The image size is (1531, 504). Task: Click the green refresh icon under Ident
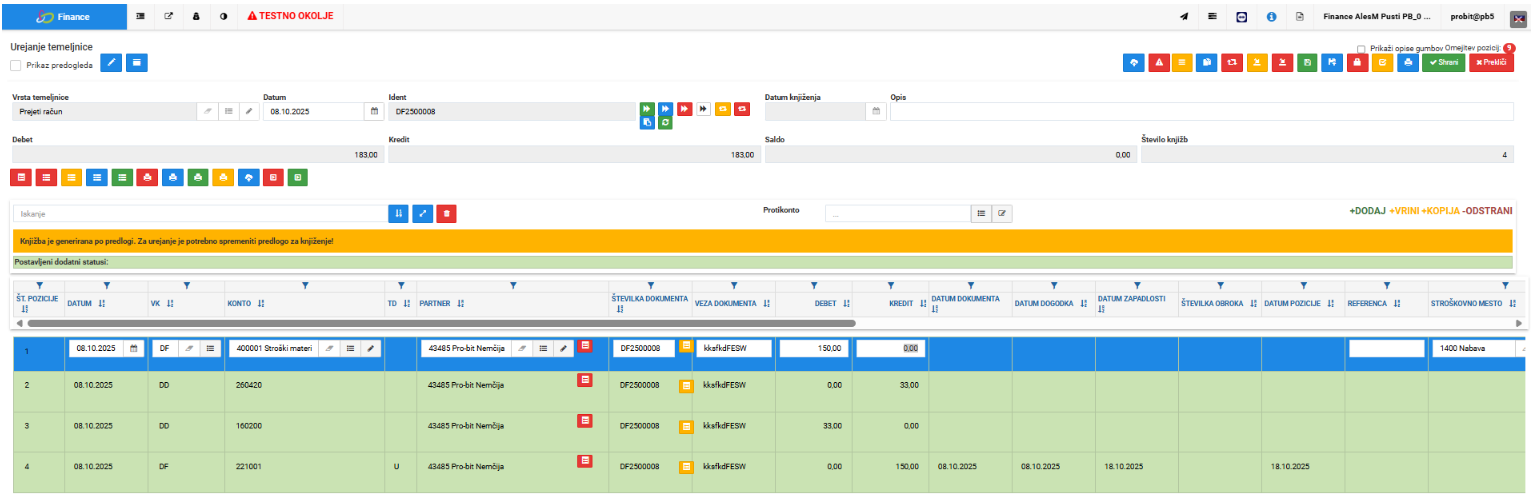(666, 123)
